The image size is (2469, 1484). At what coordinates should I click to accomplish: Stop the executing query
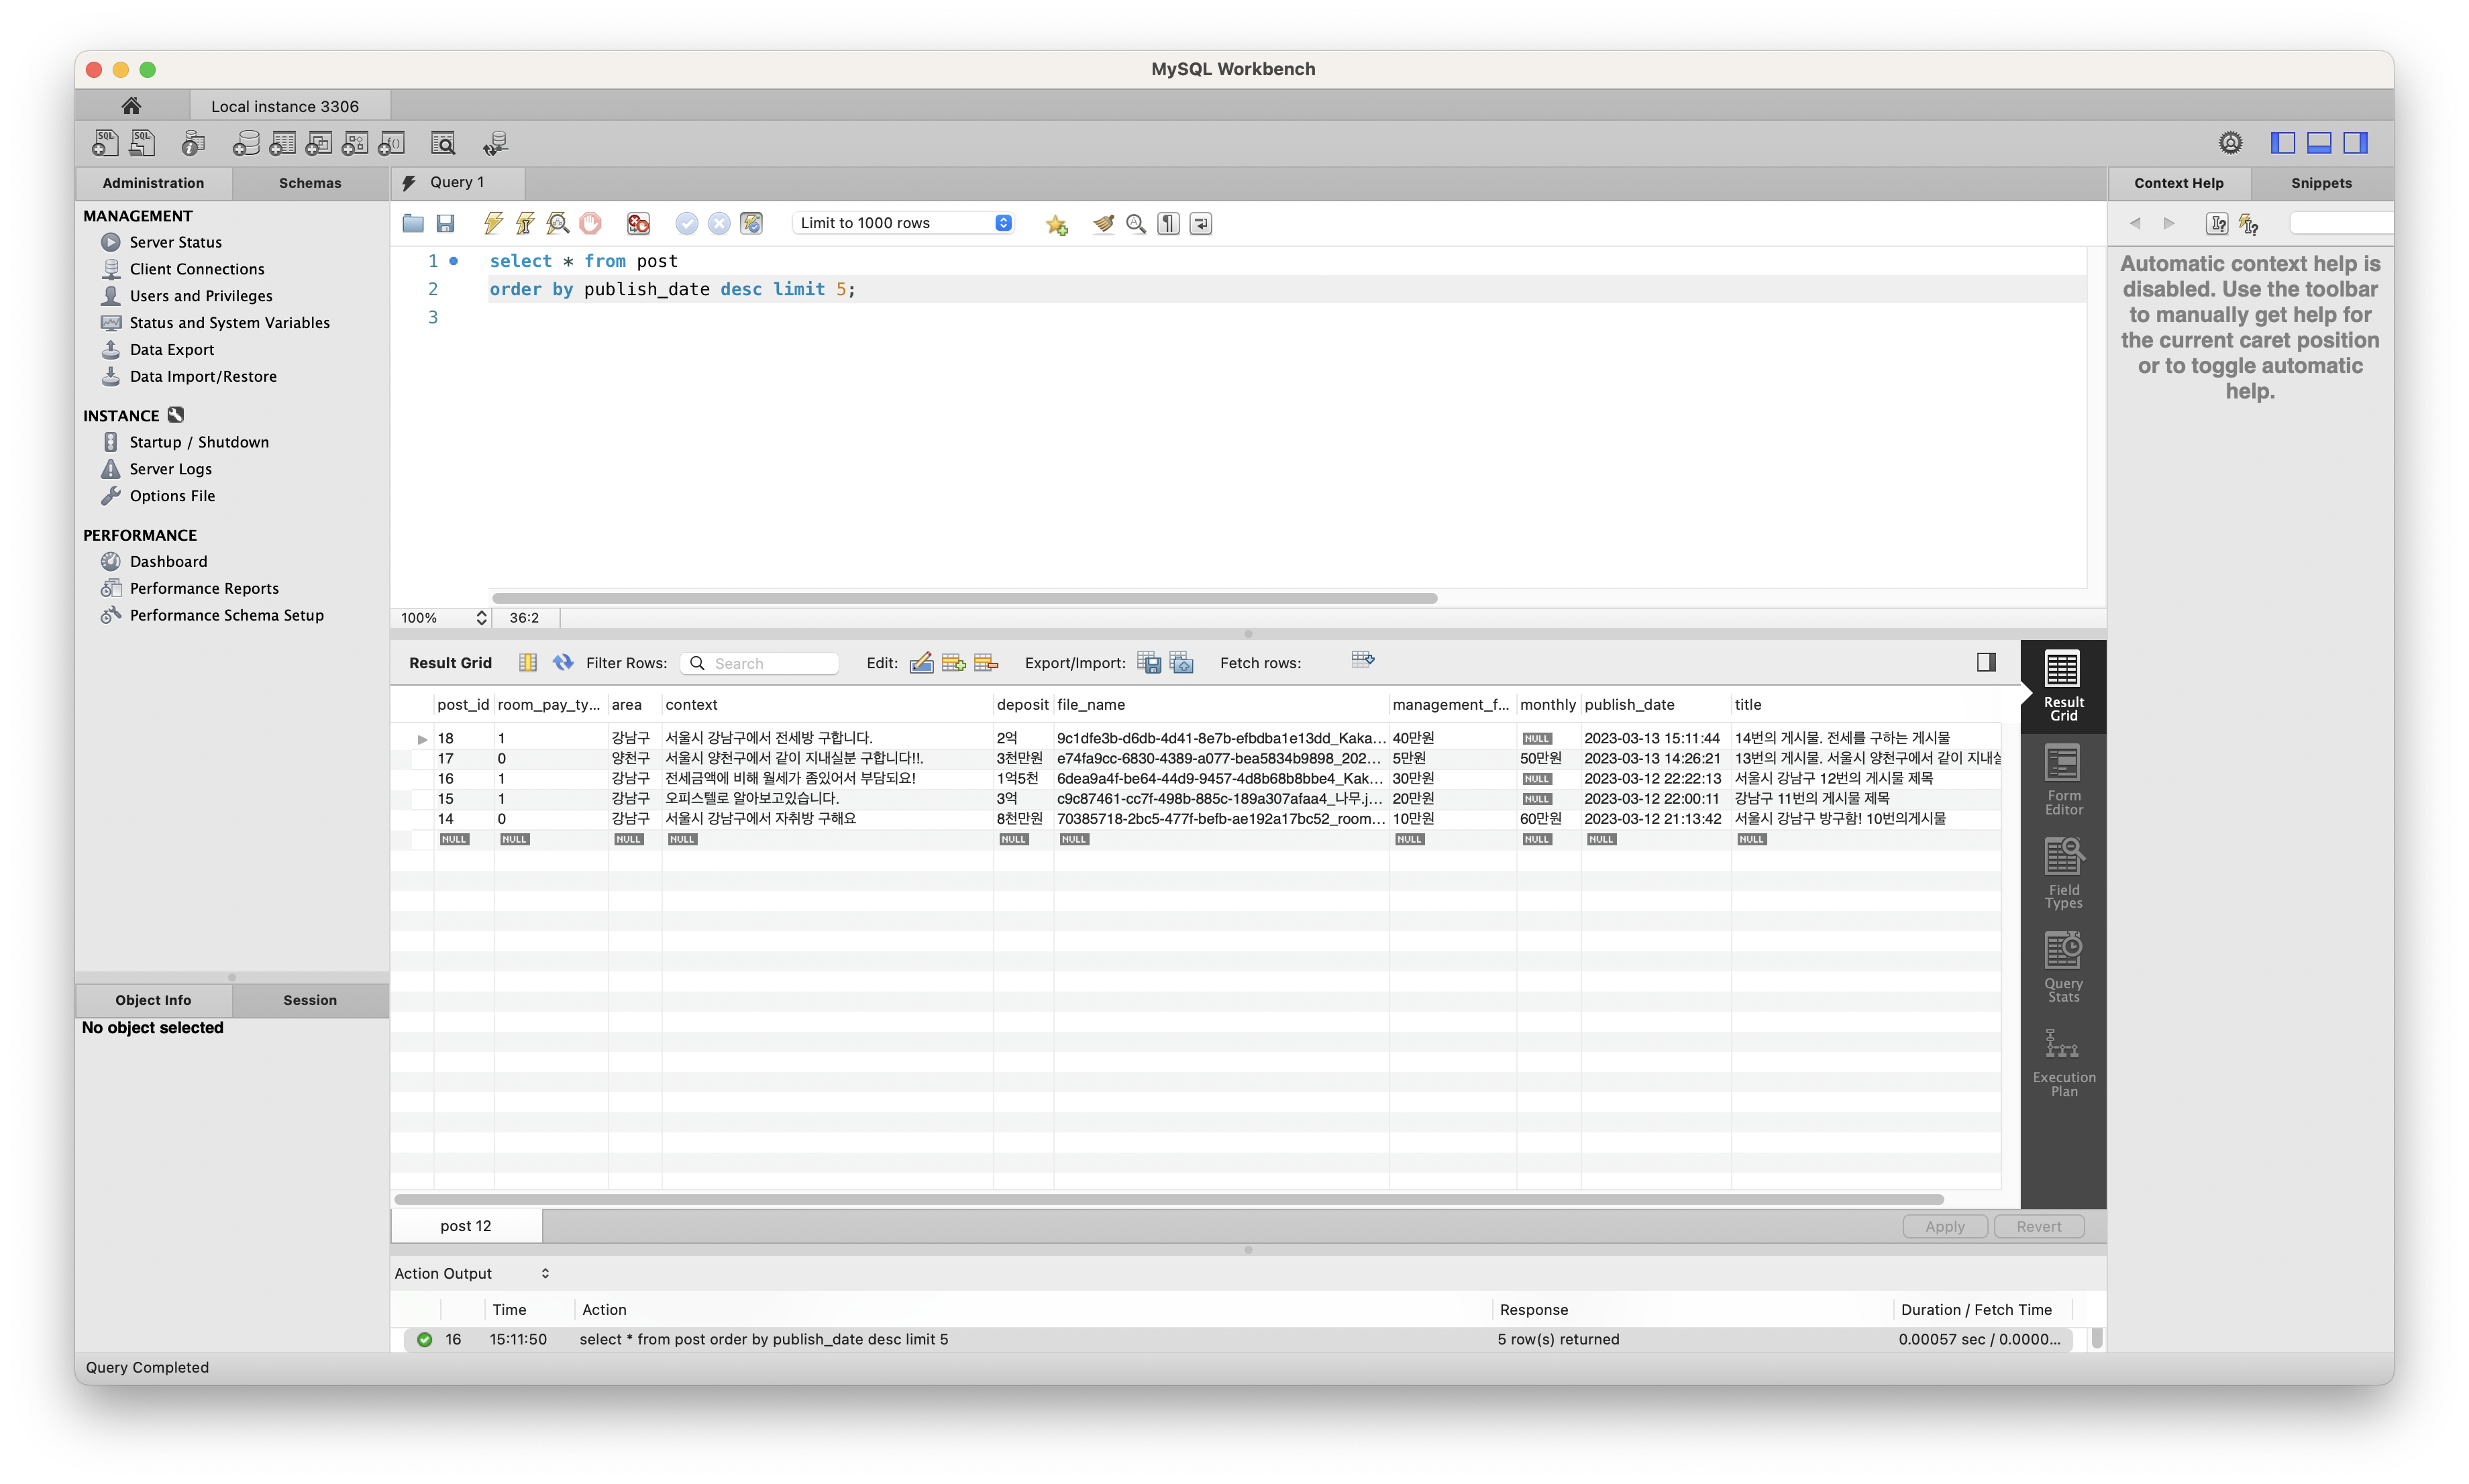pyautogui.click(x=590, y=223)
